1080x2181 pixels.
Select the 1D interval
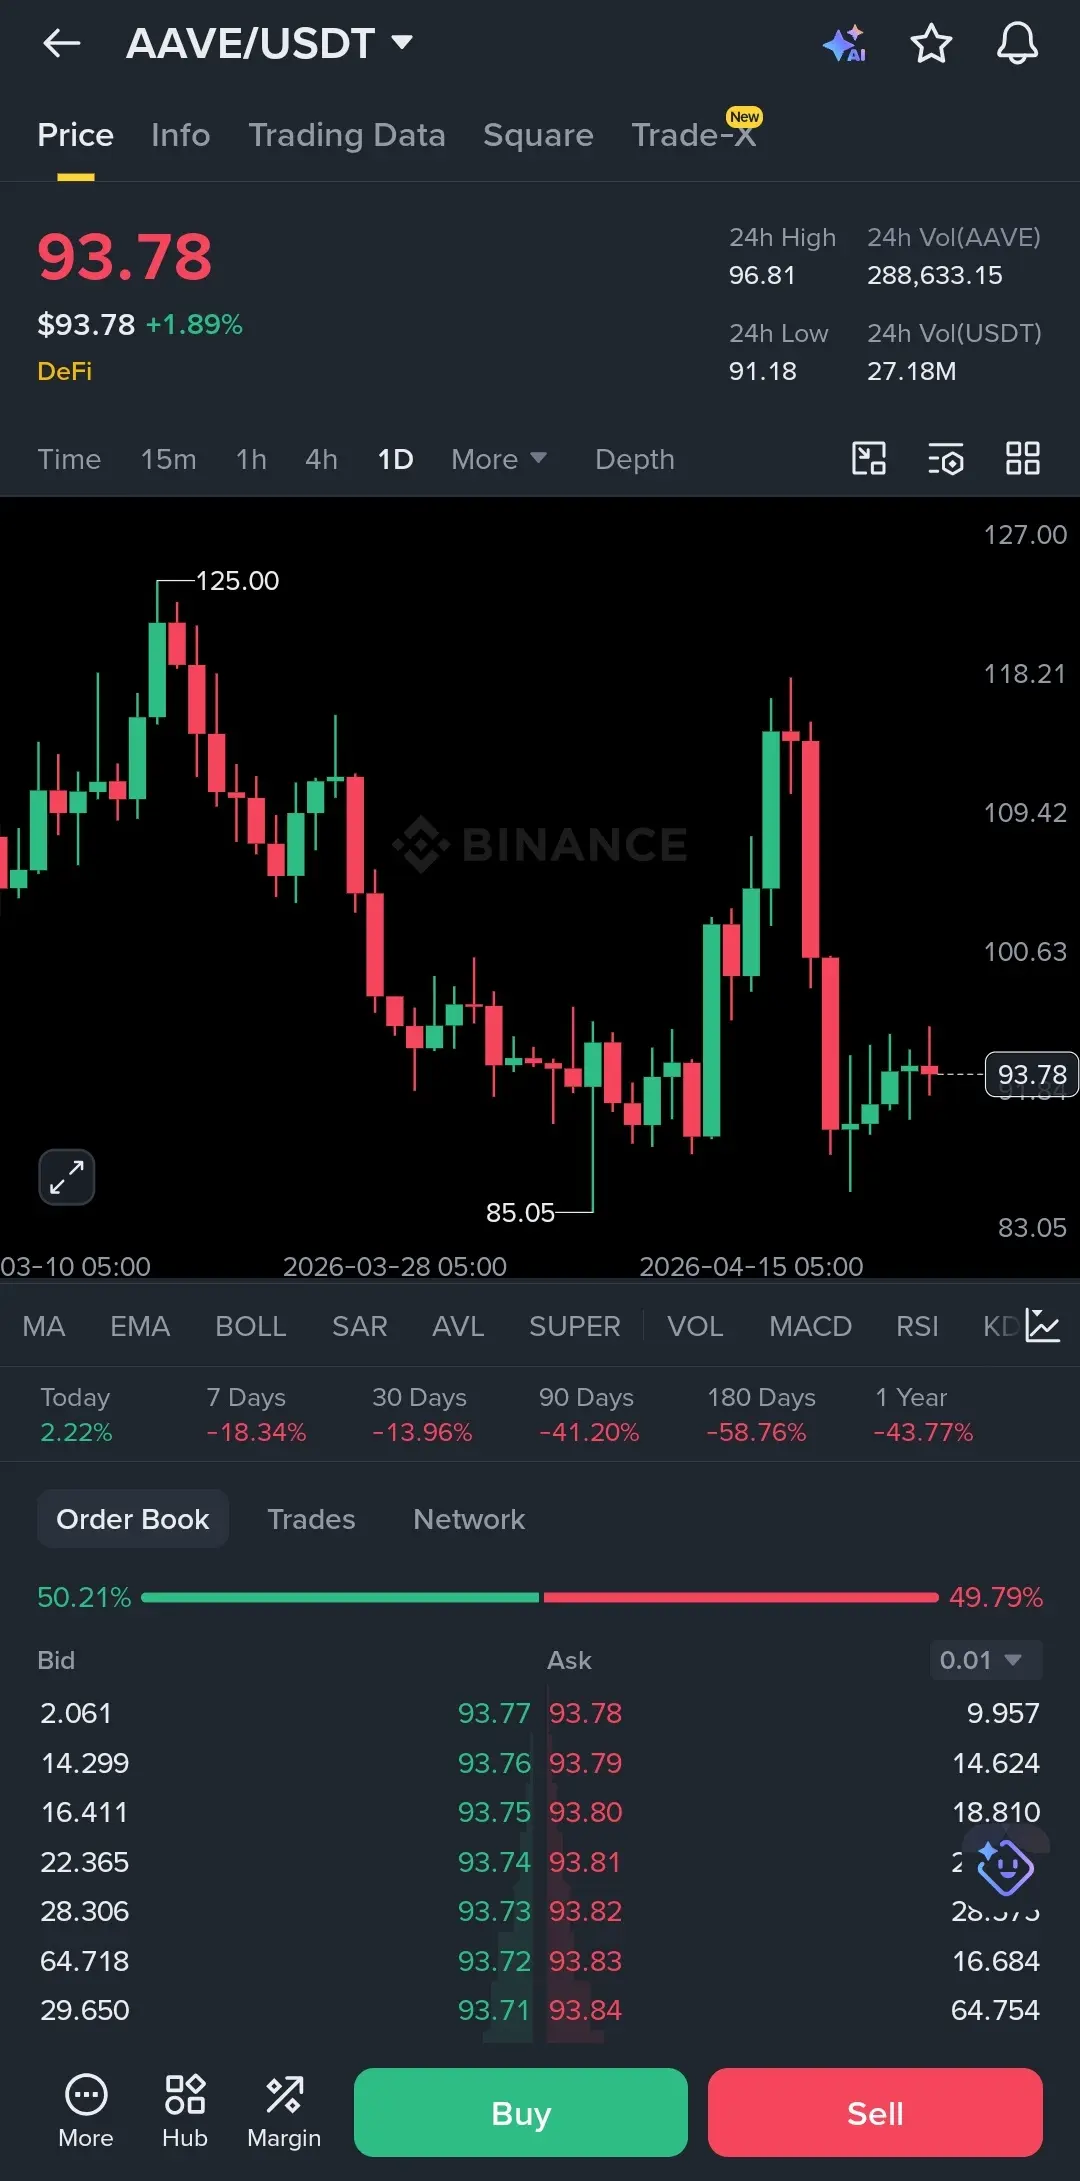395,459
